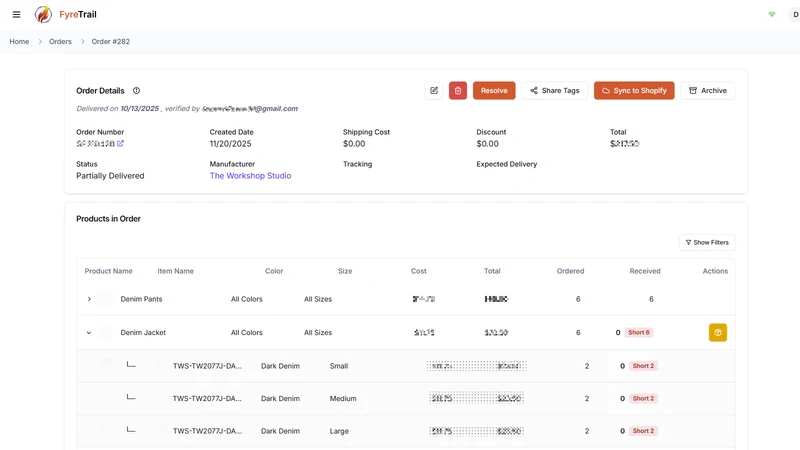Click the Large size cell
800x450 pixels.
pyautogui.click(x=339, y=431)
